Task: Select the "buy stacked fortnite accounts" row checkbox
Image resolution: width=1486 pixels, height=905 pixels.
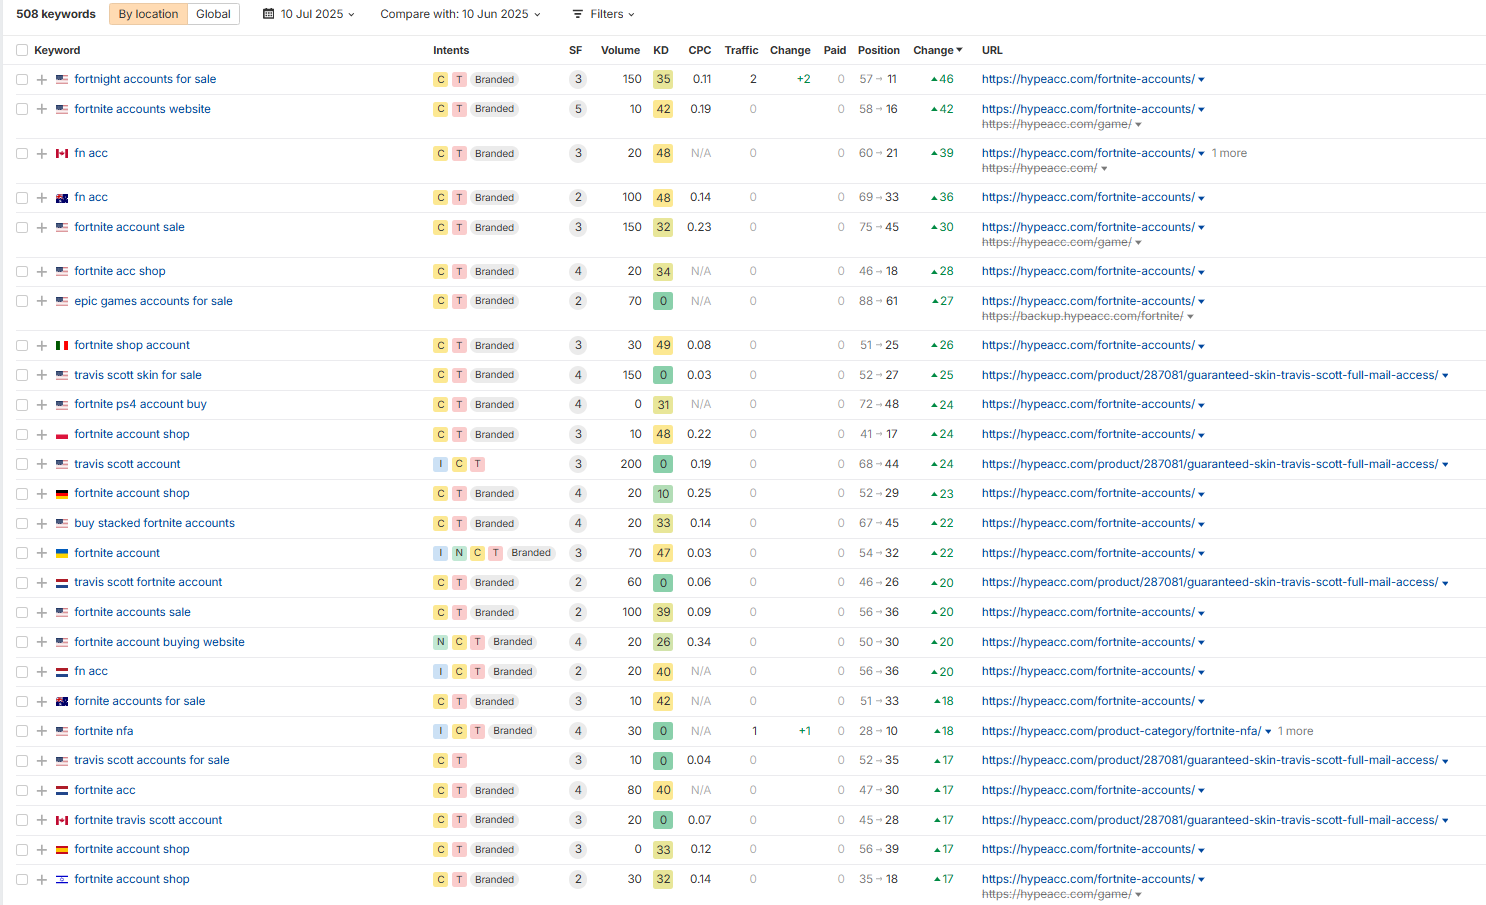Action: 22,523
